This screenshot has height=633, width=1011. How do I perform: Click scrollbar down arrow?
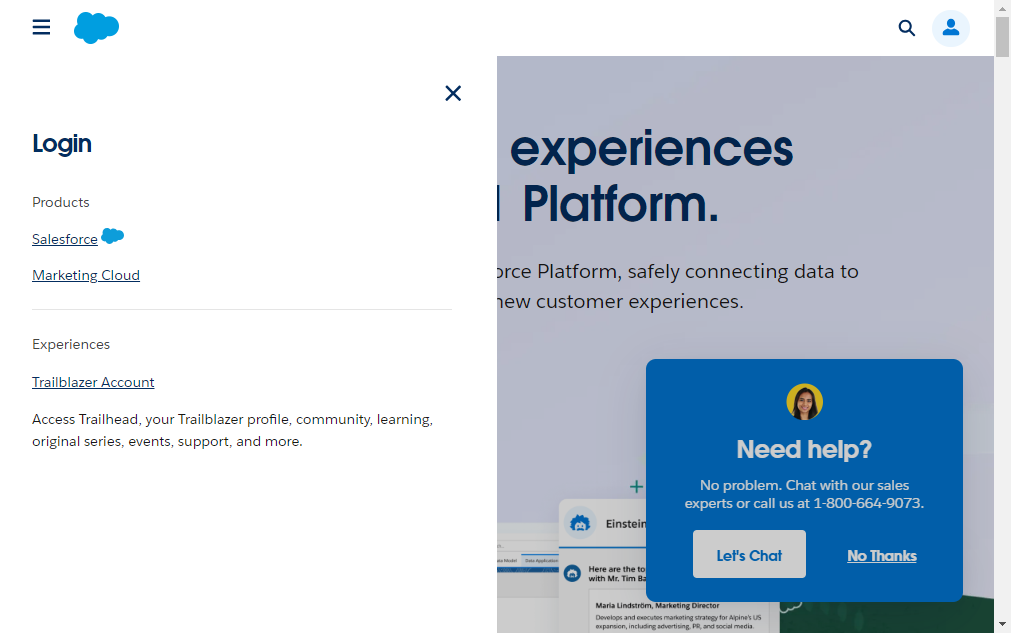1002,624
